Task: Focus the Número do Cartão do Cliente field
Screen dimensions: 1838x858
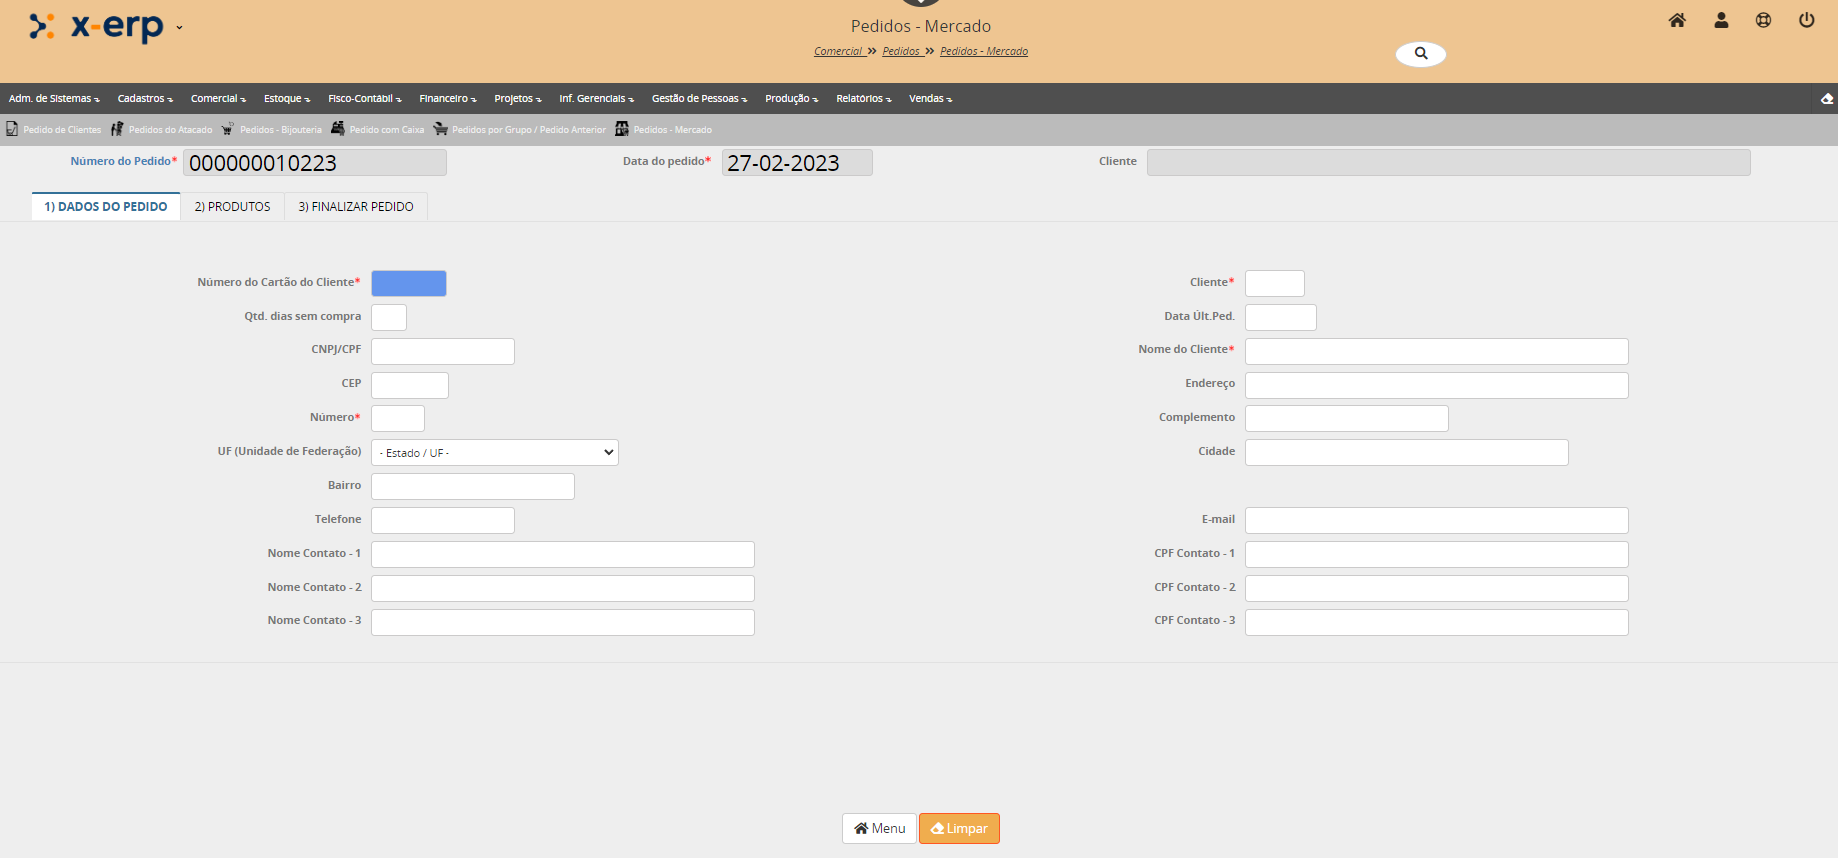Action: coord(408,284)
